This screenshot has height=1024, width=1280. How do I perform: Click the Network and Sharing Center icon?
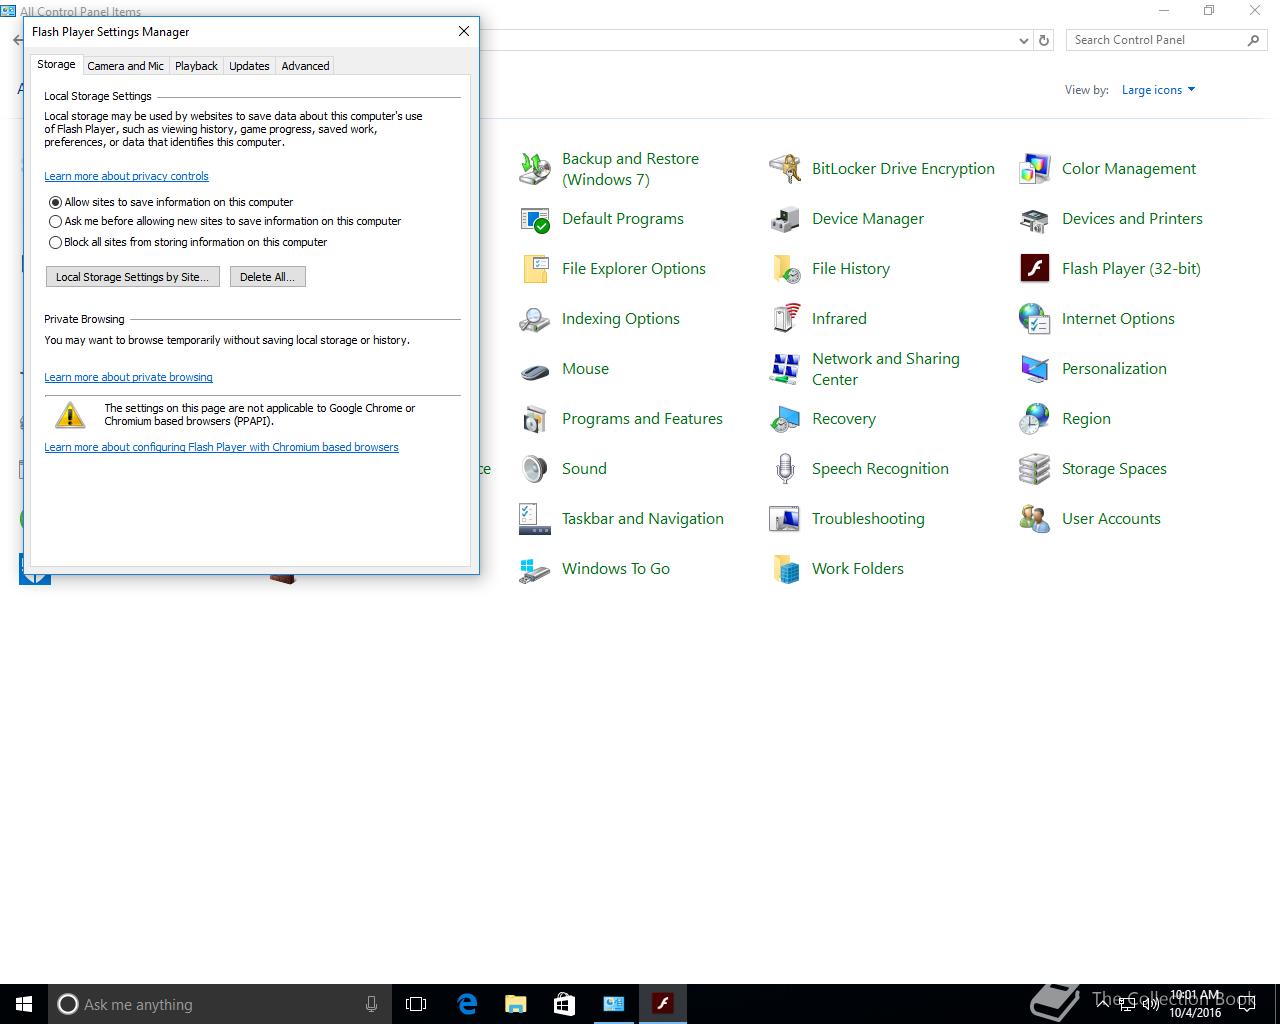(785, 369)
